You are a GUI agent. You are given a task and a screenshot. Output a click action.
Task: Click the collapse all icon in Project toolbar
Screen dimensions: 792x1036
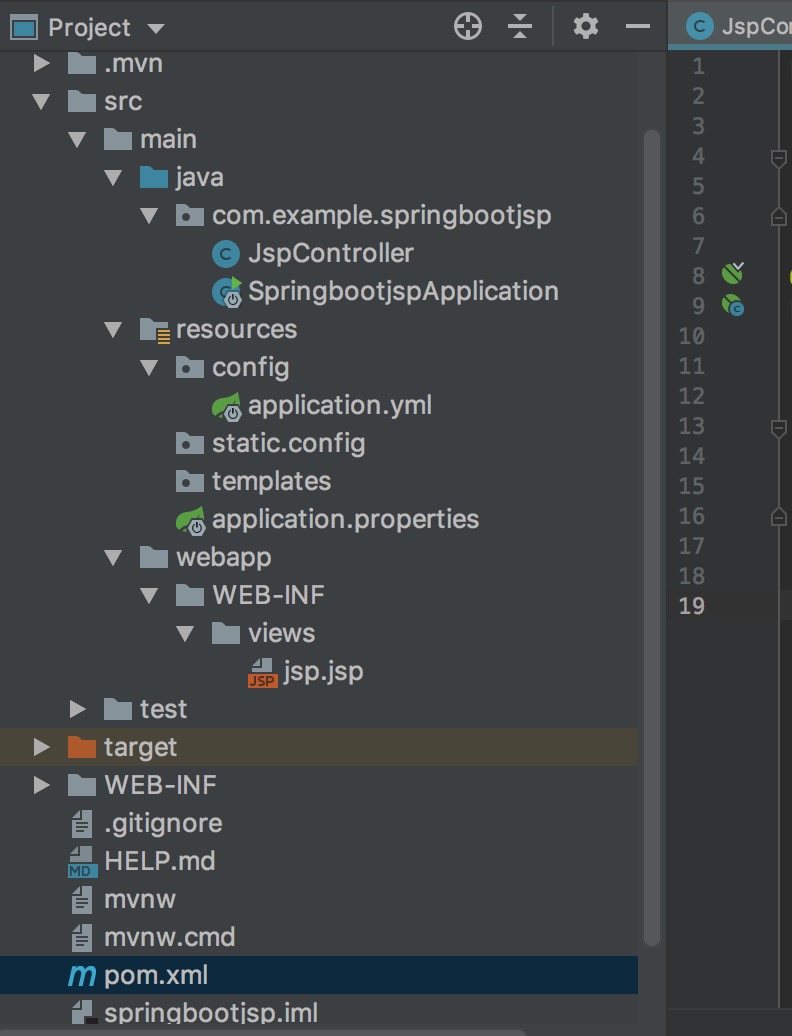(x=520, y=27)
